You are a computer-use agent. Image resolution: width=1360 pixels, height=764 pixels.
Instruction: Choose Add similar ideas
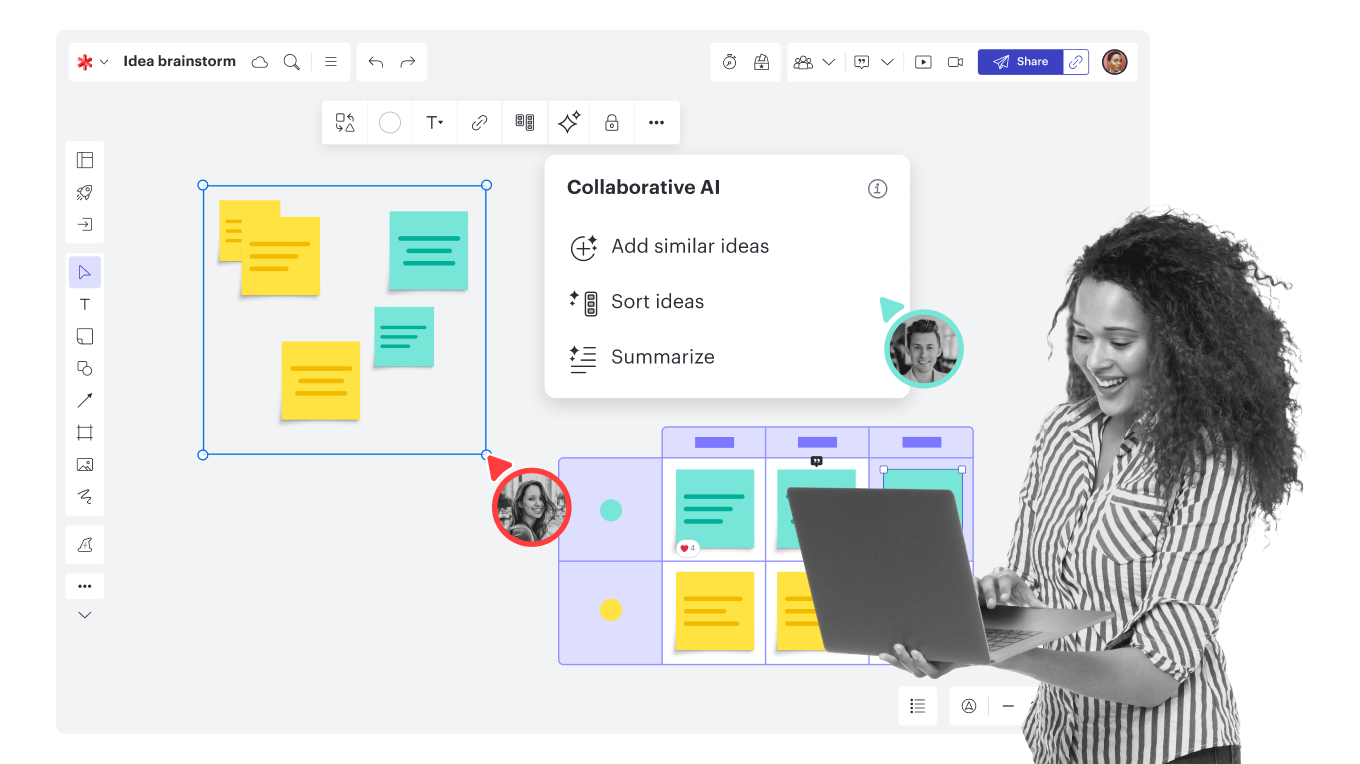690,247
